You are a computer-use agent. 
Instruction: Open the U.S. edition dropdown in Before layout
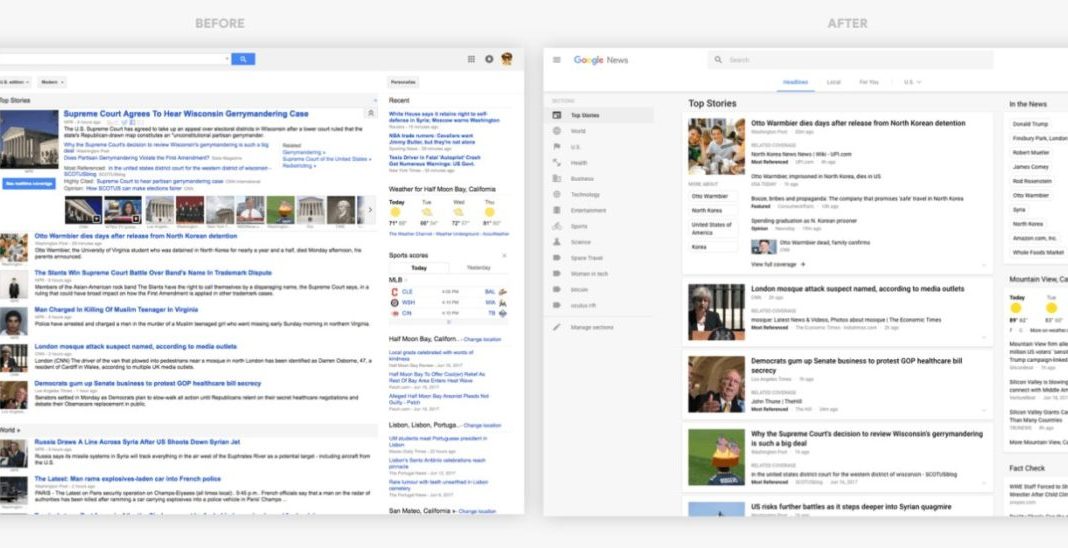tap(14, 82)
